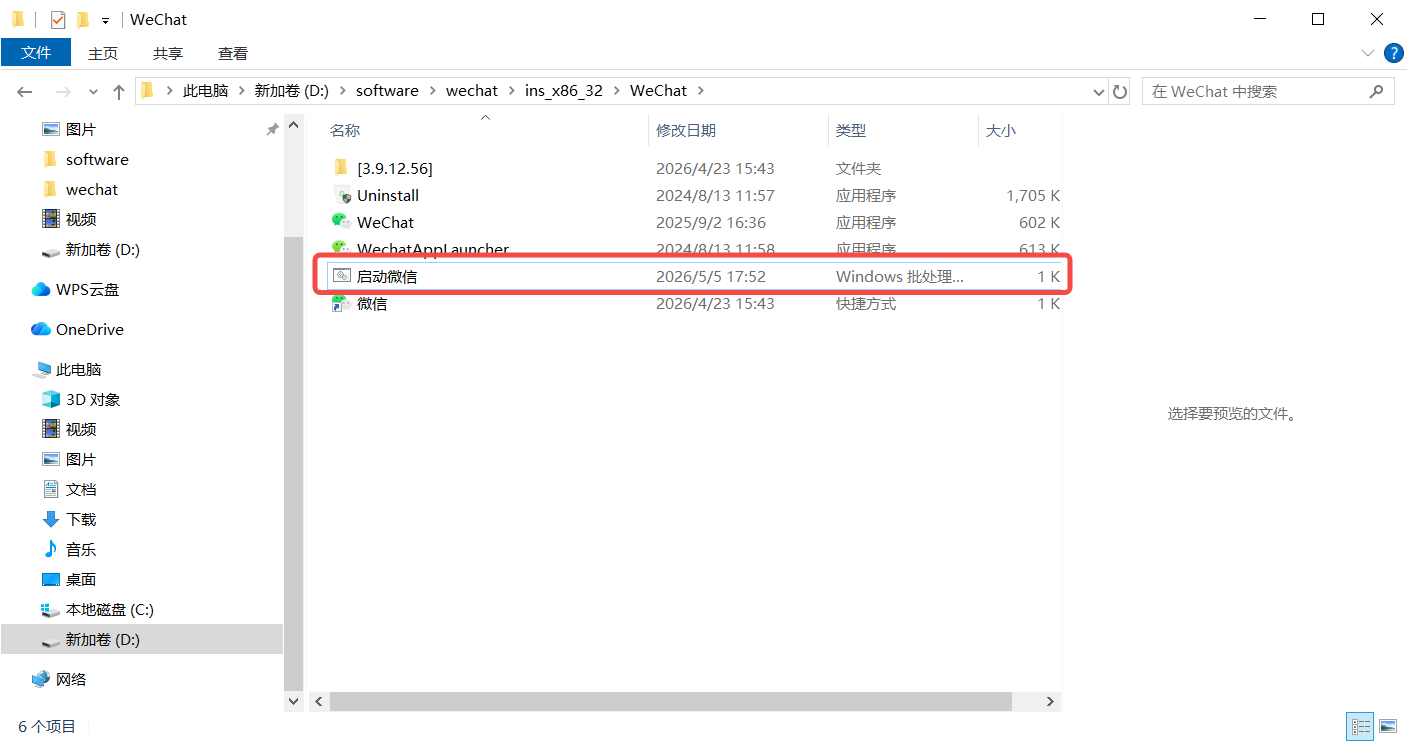
Task: Go forward with the right arrow
Action: pos(63,91)
